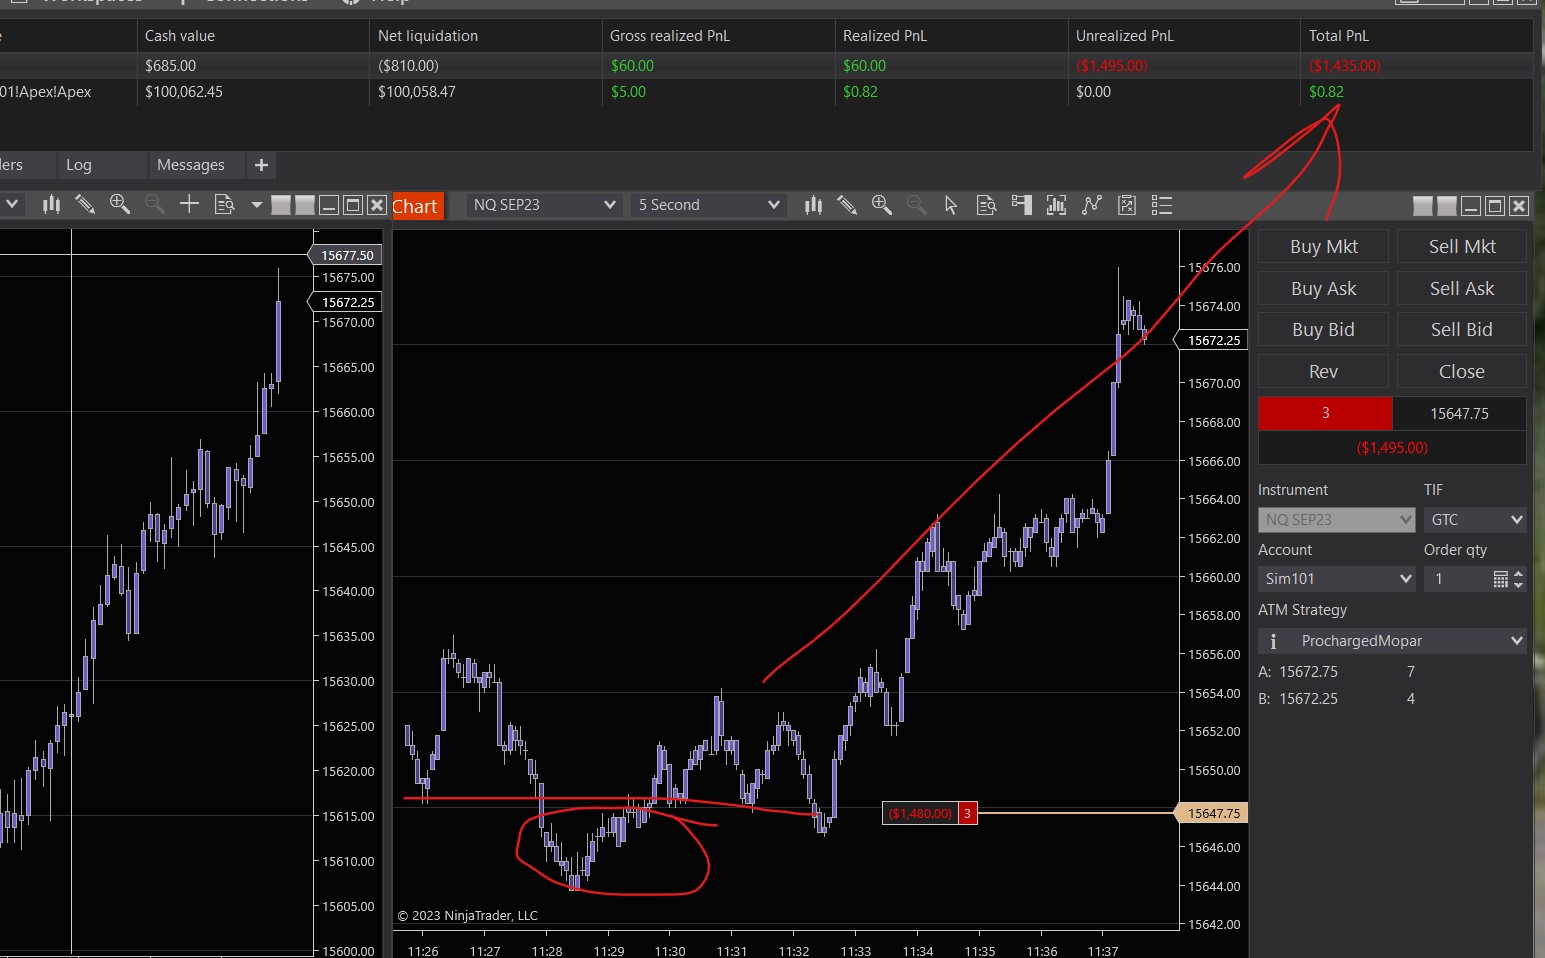Maximize the NQ SEP23 chart window

(x=1495, y=206)
